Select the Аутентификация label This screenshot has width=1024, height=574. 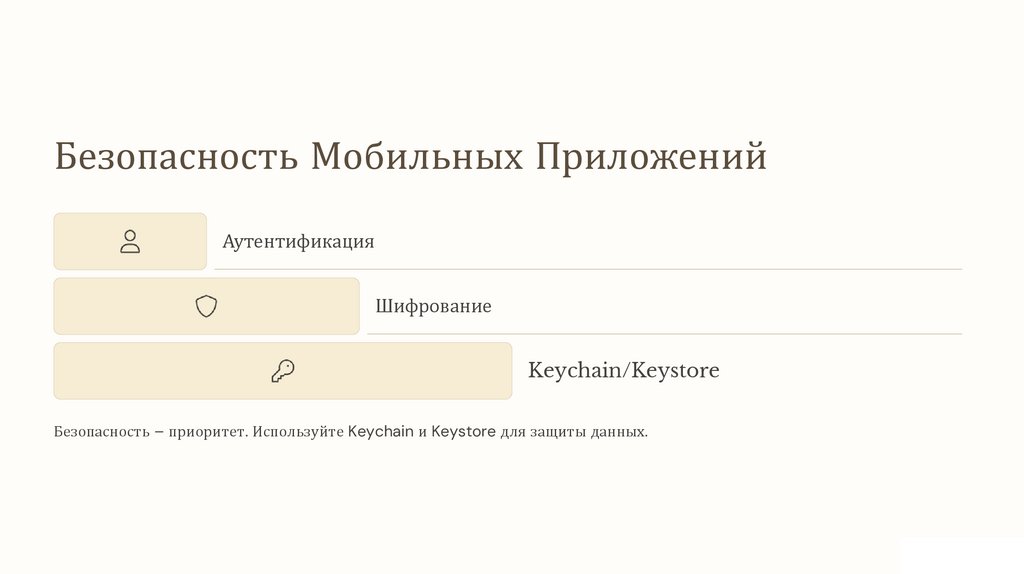(298, 242)
